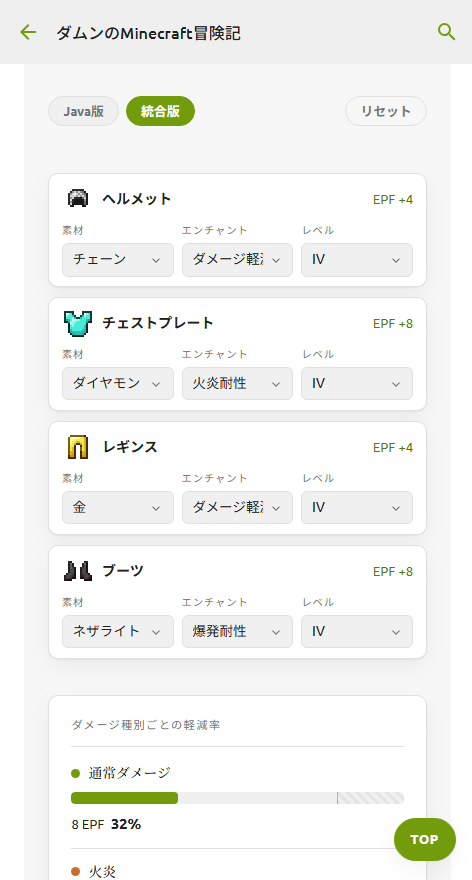Image resolution: width=472 pixels, height=880 pixels.
Task: Click the ダムンのMinecraft冒険記 title
Action: (x=148, y=33)
